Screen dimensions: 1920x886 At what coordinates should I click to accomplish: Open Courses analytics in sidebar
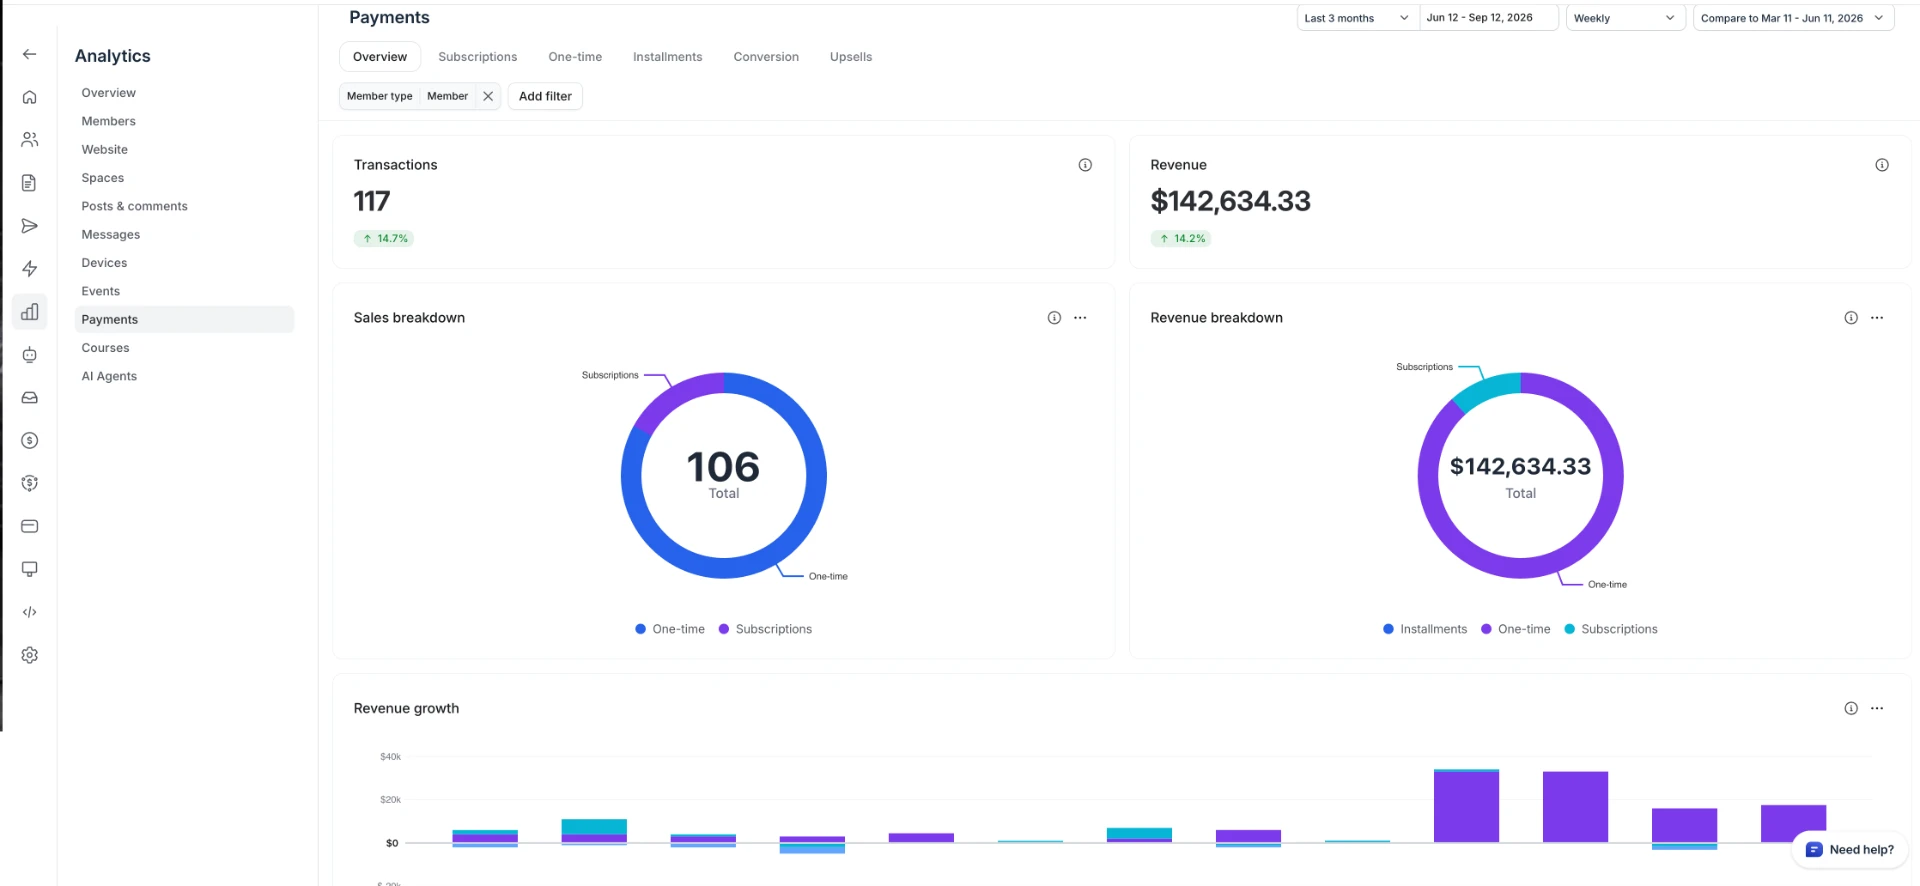[106, 348]
